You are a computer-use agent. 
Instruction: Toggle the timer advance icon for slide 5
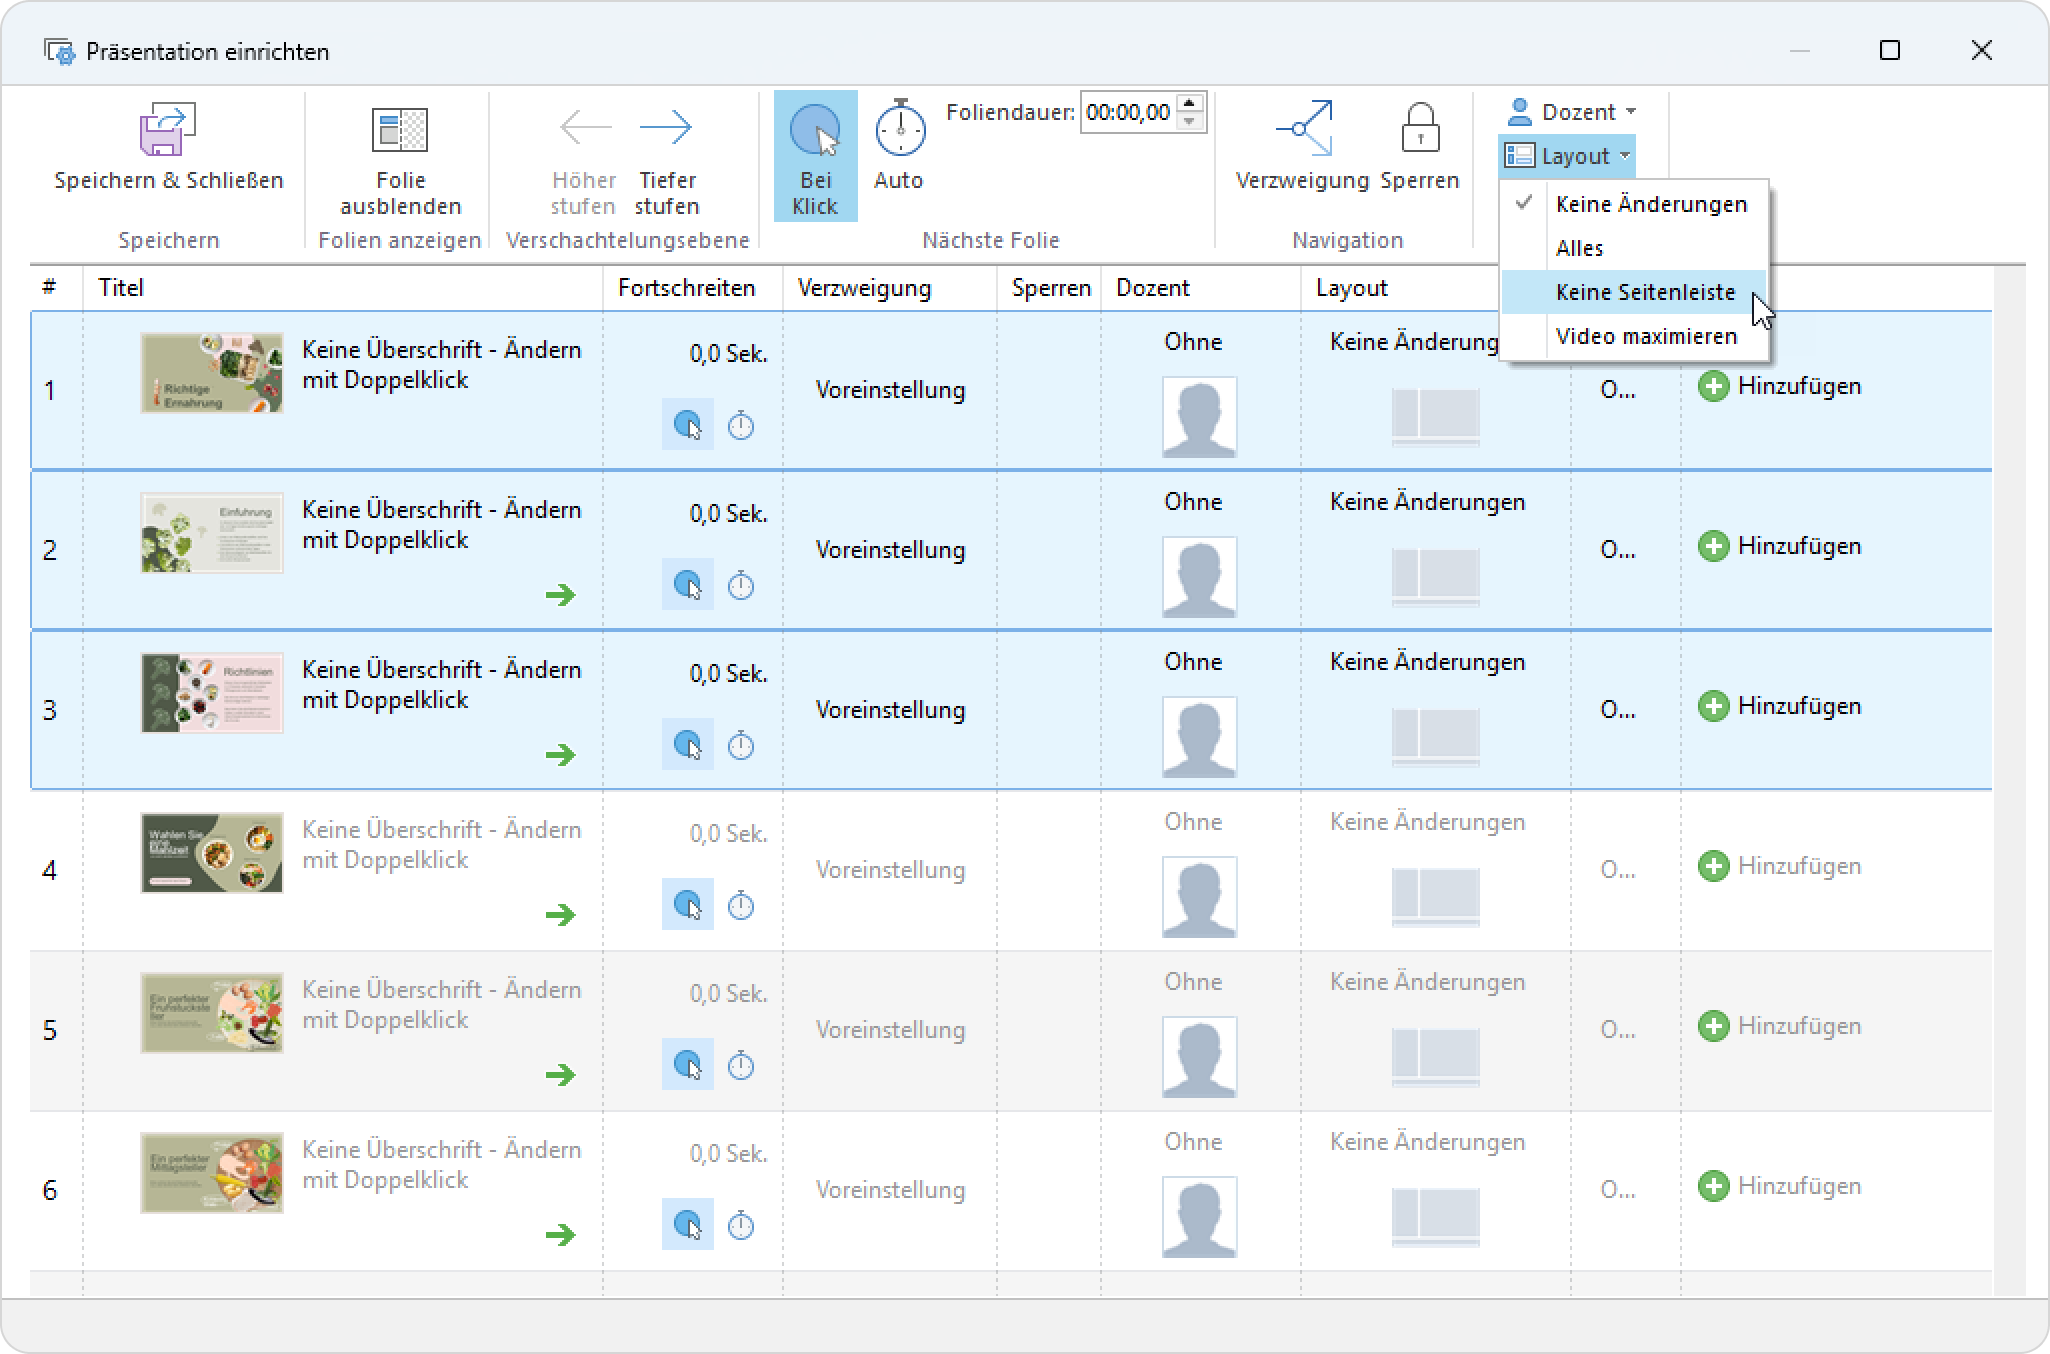(741, 1065)
